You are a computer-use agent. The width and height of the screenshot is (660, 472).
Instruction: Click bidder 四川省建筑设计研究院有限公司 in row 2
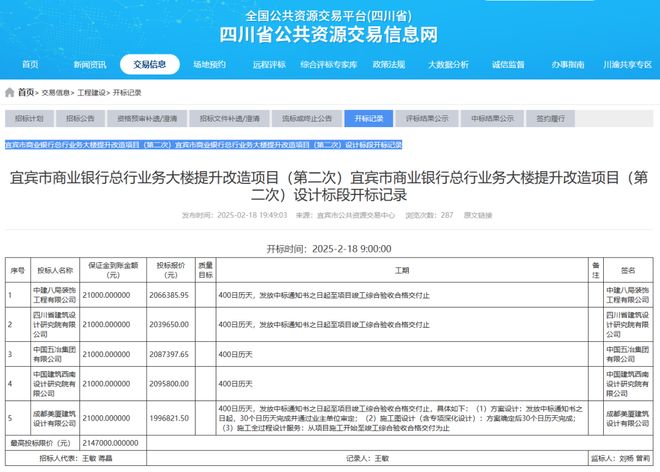click(55, 325)
